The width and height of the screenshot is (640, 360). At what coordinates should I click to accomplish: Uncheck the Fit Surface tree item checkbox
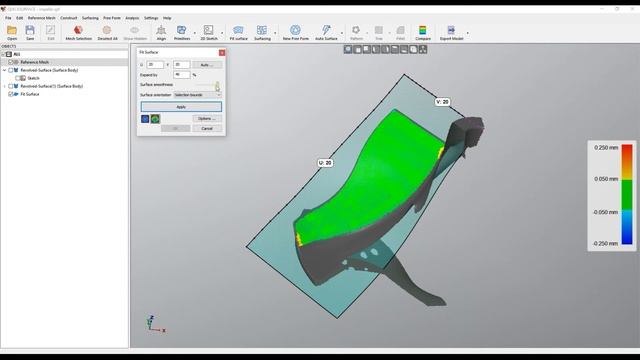pyautogui.click(x=11, y=94)
